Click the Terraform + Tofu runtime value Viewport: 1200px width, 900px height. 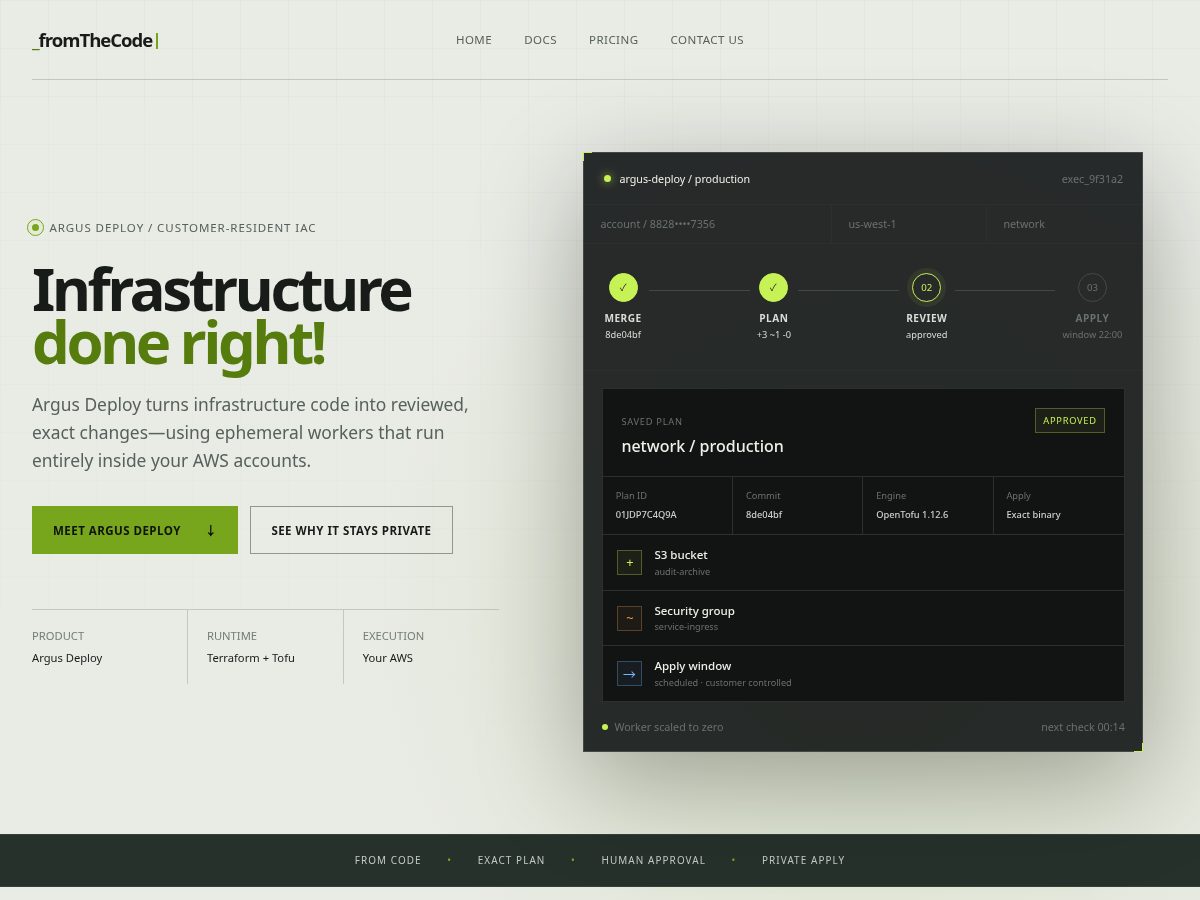coord(251,658)
